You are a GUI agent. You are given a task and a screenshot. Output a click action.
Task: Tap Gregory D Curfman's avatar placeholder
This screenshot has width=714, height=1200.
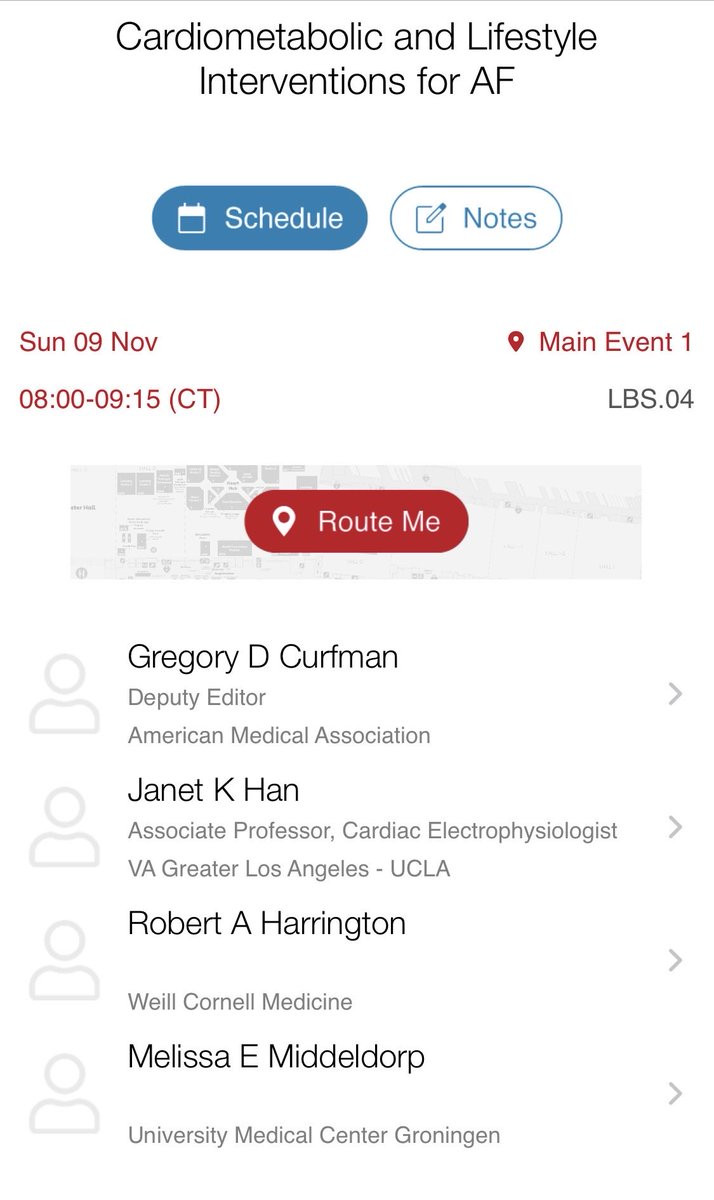65,695
